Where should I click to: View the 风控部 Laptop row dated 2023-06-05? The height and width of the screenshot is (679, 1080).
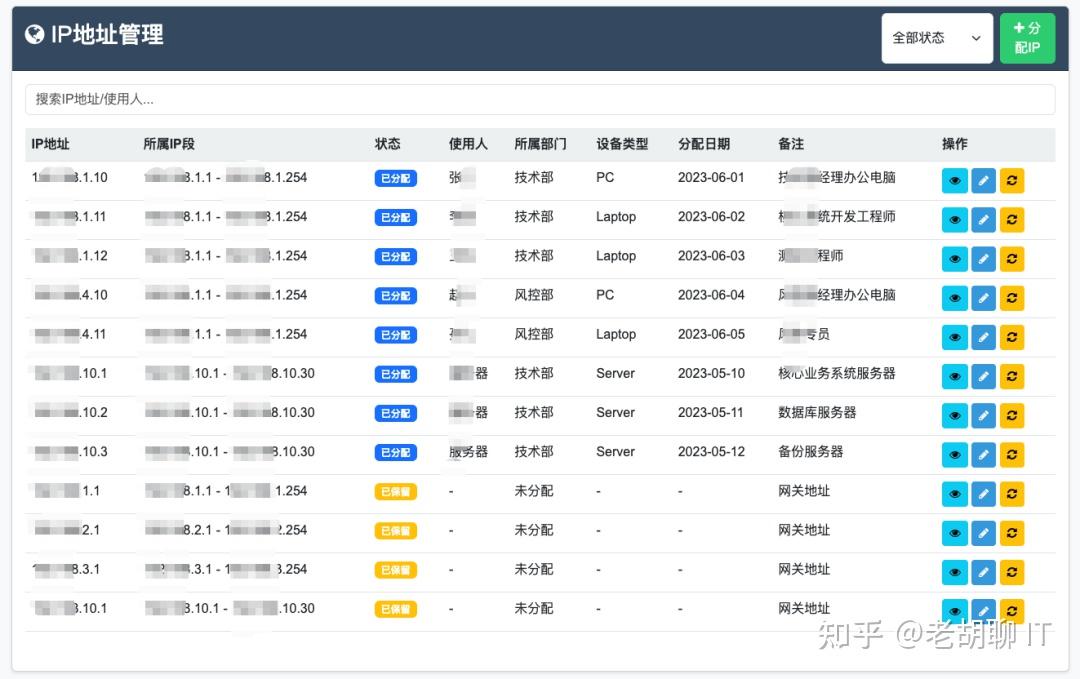click(955, 337)
